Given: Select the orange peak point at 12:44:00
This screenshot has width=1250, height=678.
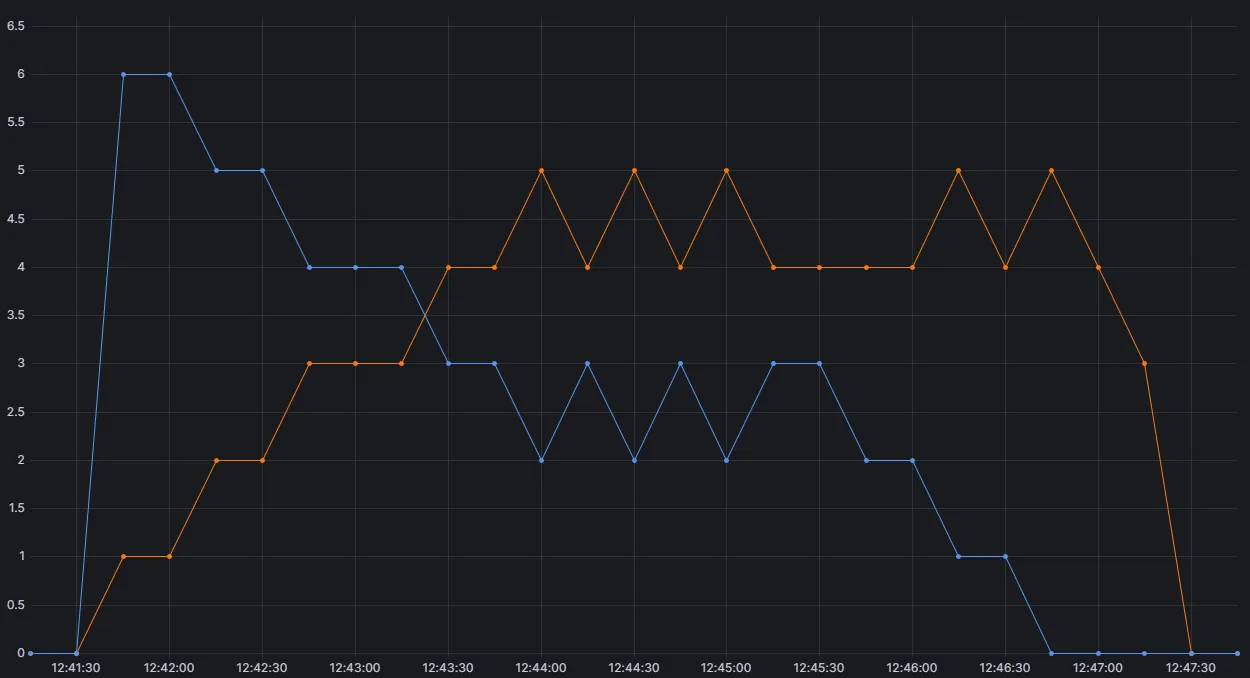Looking at the screenshot, I should (x=541, y=170).
